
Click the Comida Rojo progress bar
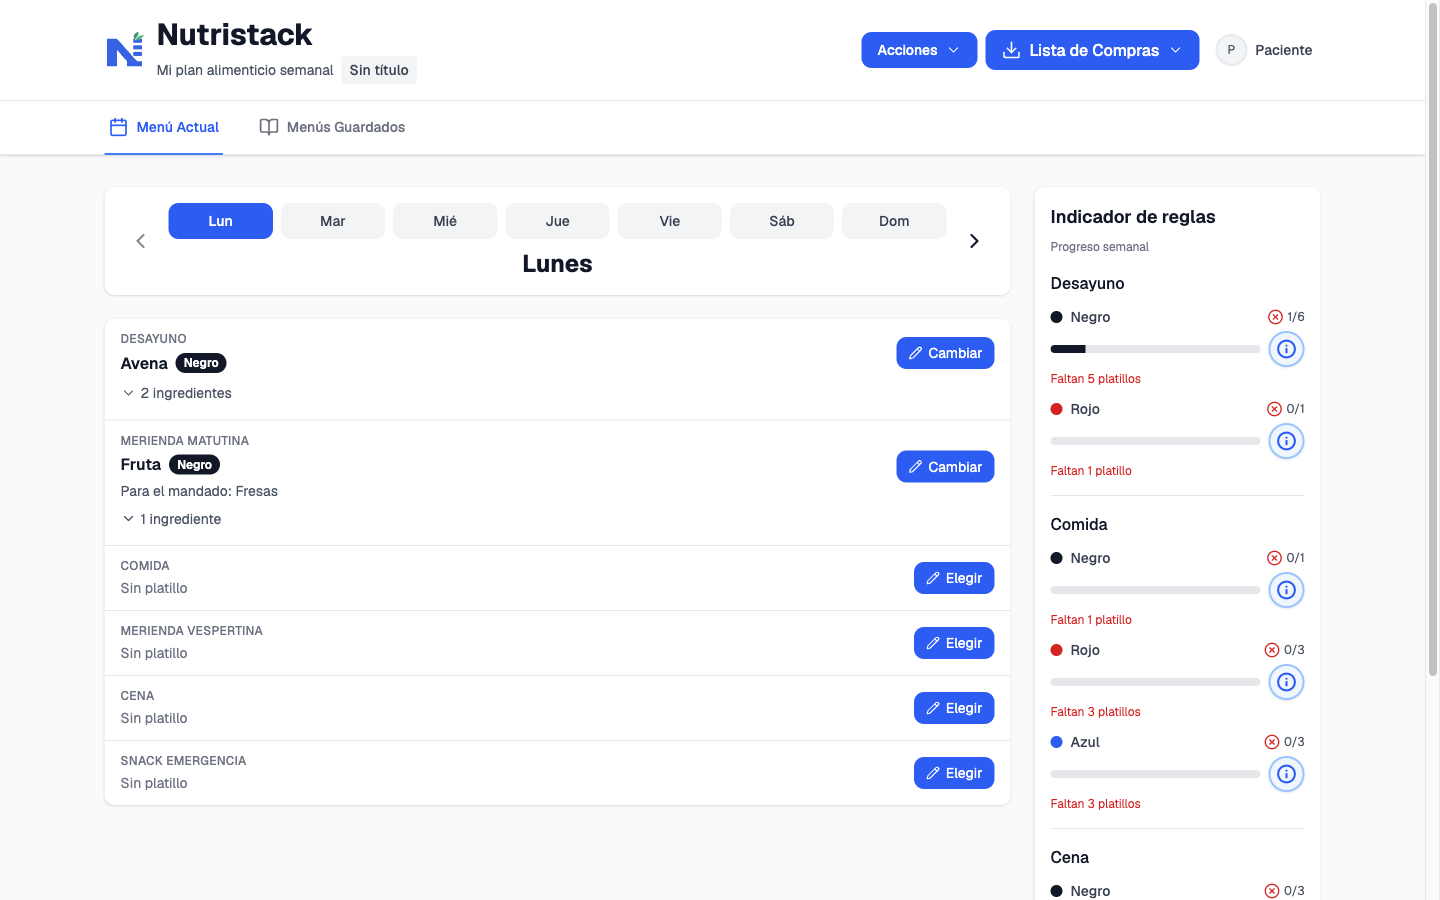pyautogui.click(x=1155, y=682)
